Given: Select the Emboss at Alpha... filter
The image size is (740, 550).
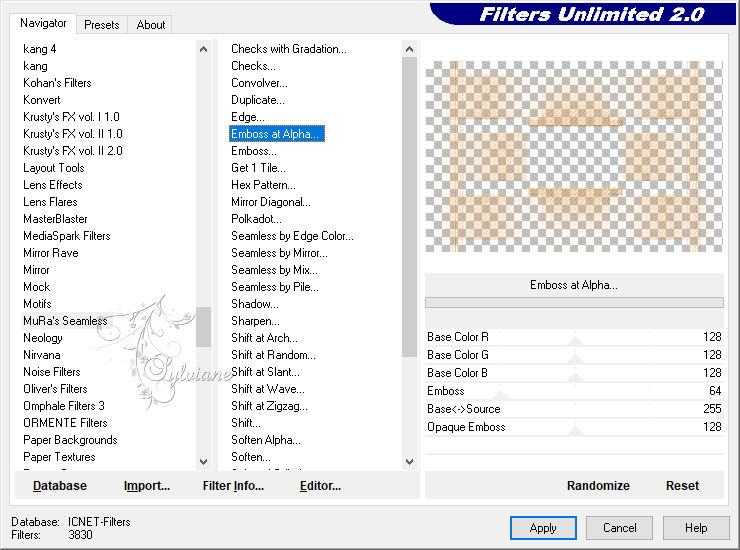Looking at the screenshot, I should 277,134.
